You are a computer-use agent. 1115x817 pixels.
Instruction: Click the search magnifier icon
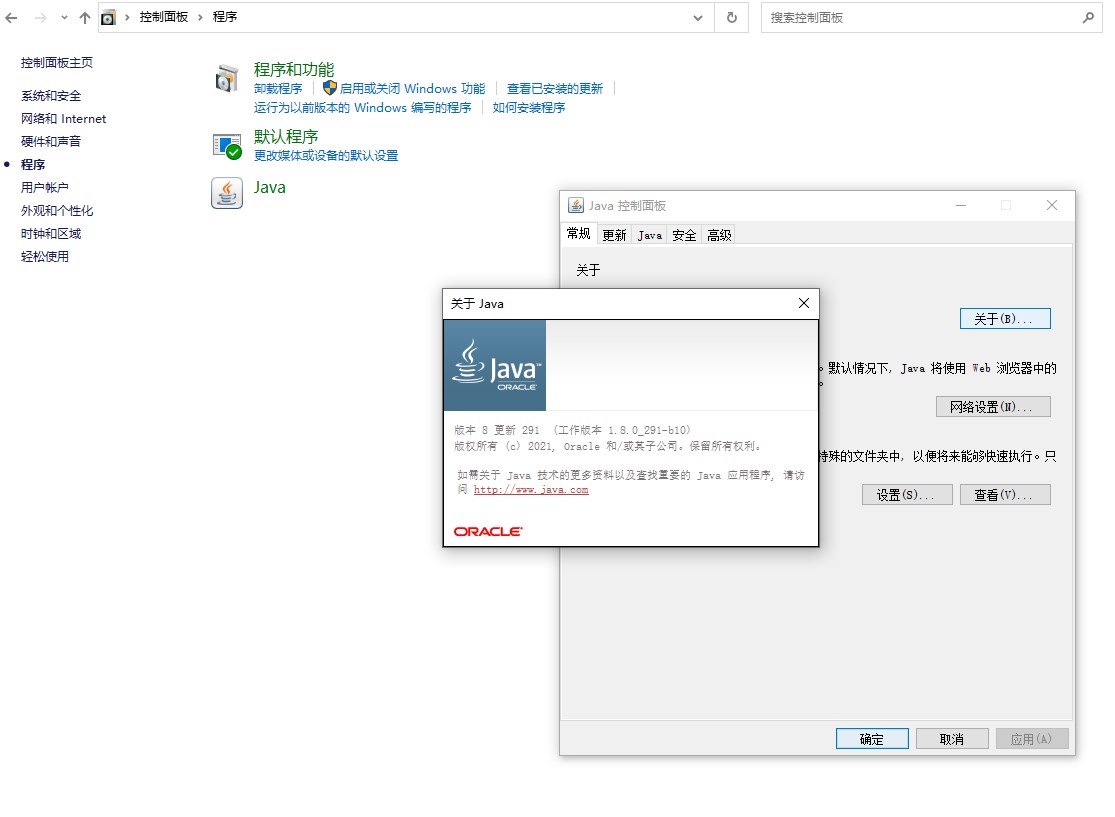1088,18
